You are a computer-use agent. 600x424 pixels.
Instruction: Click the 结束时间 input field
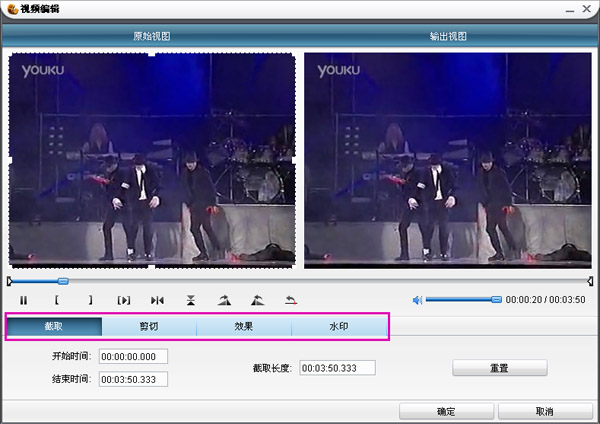click(x=133, y=379)
